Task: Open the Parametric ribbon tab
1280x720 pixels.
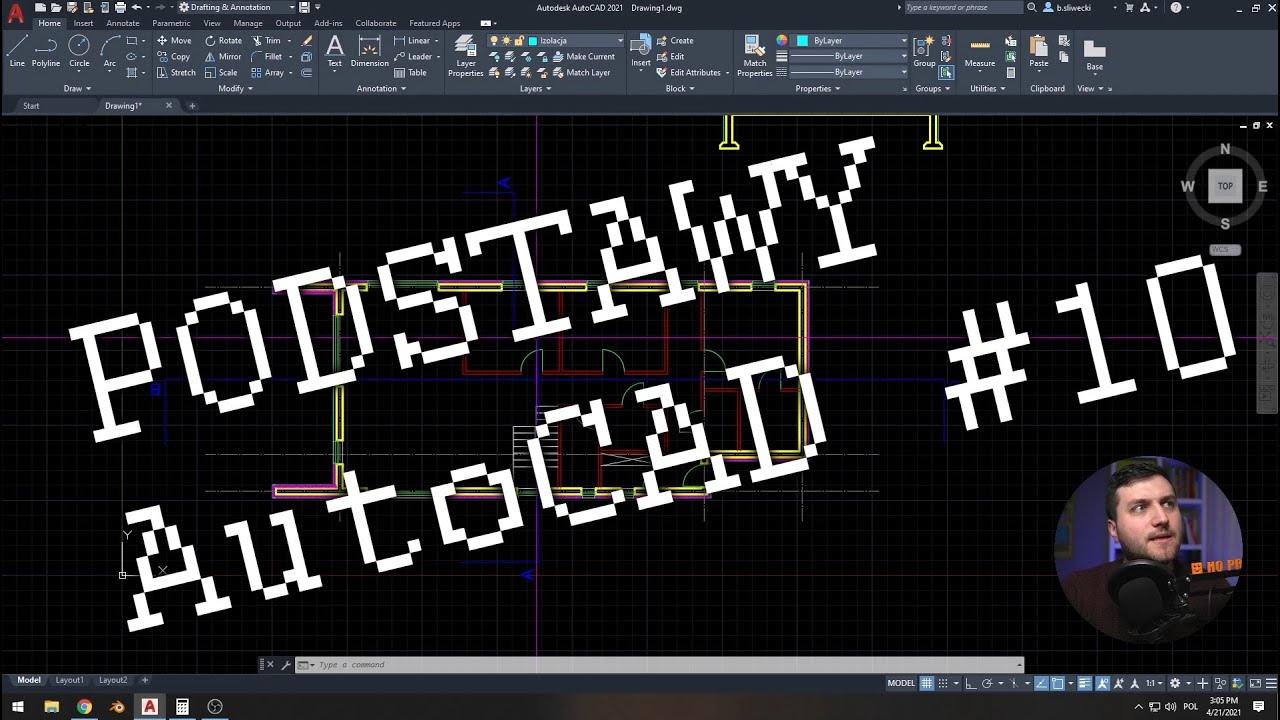Action: (171, 23)
